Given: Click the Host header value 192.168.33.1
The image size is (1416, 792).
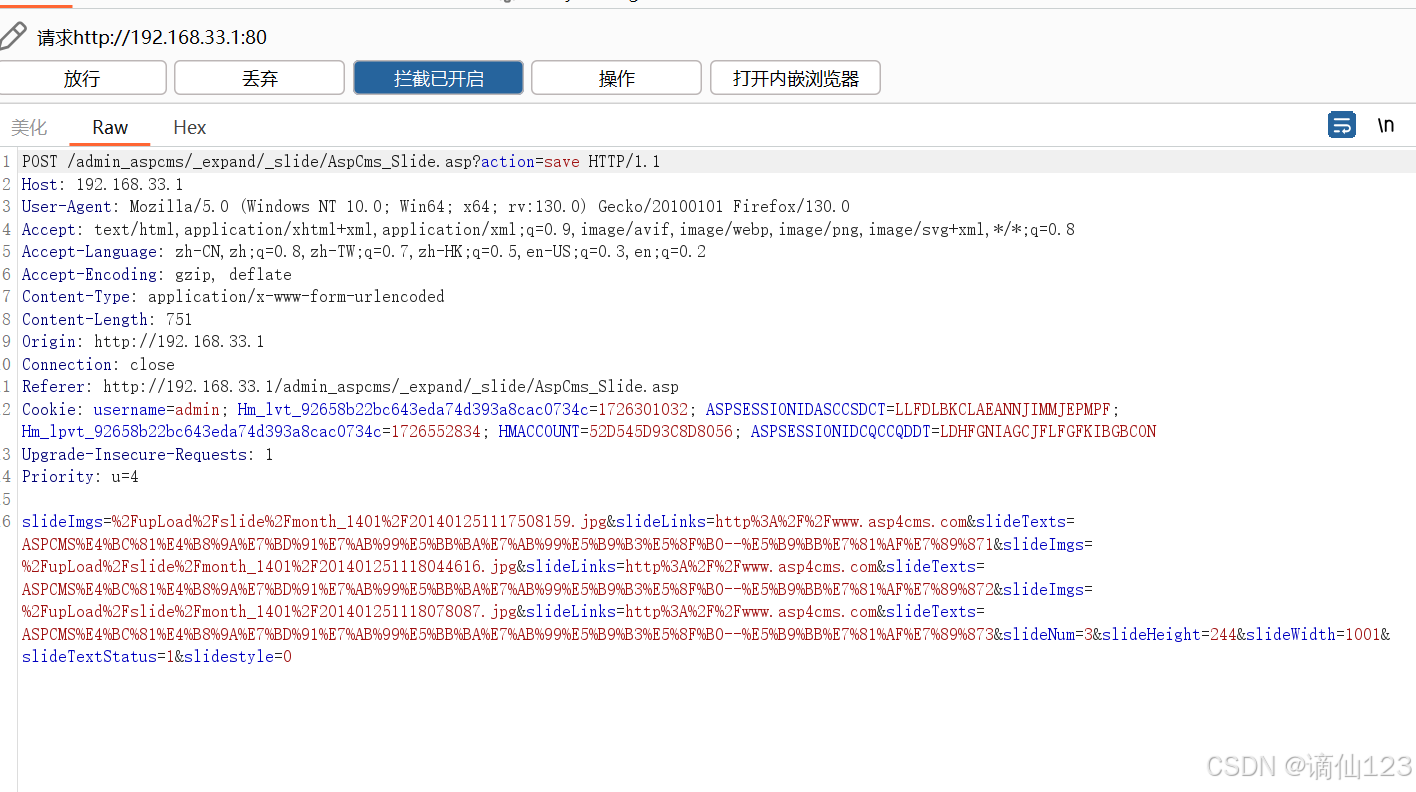Looking at the screenshot, I should 128,184.
